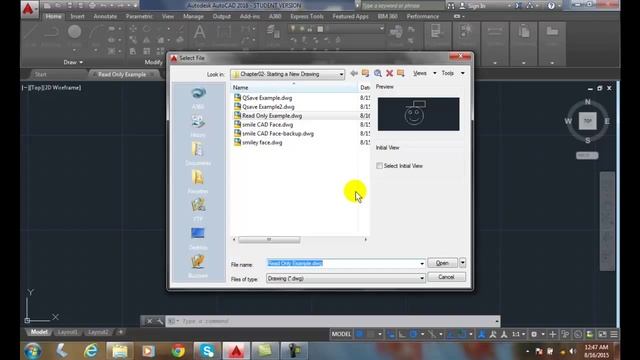Expand the File name dropdown arrow

click(x=422, y=264)
